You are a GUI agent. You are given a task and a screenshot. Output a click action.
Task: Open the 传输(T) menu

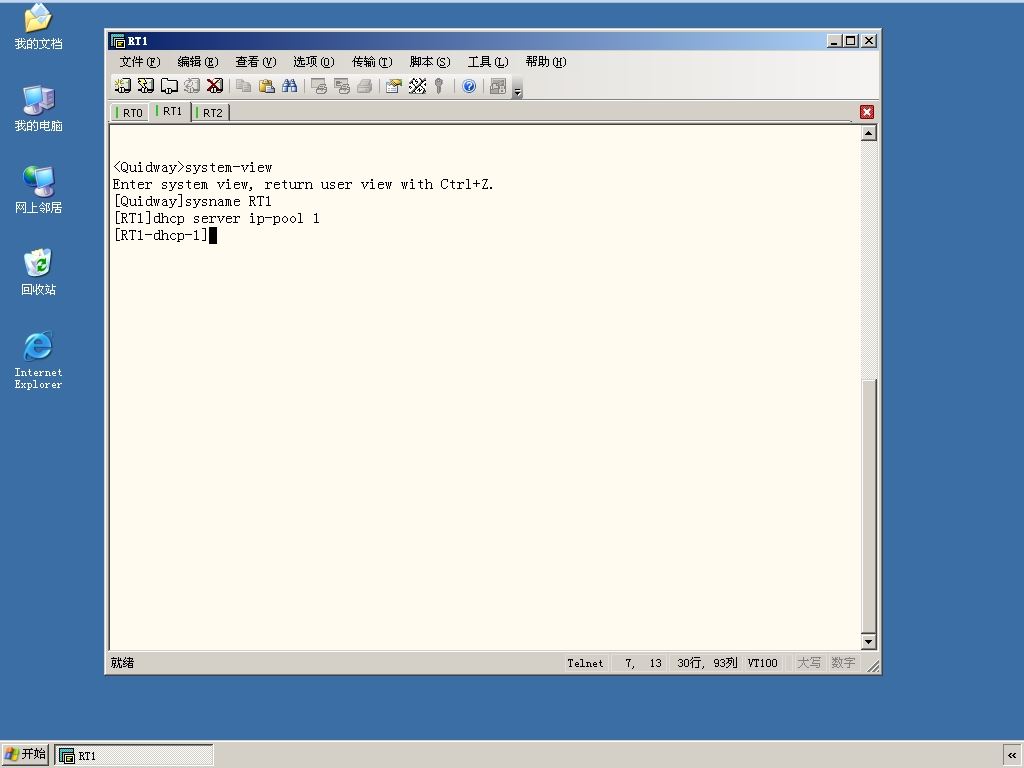[x=372, y=62]
